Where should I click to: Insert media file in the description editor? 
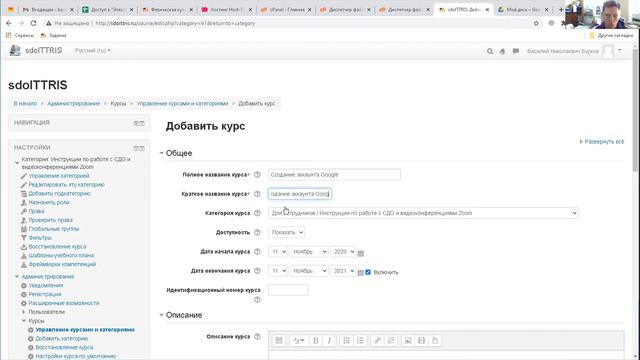(421, 340)
